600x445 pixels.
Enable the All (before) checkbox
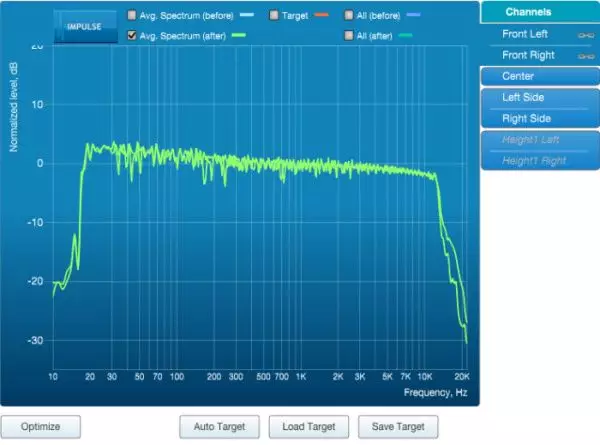348,17
